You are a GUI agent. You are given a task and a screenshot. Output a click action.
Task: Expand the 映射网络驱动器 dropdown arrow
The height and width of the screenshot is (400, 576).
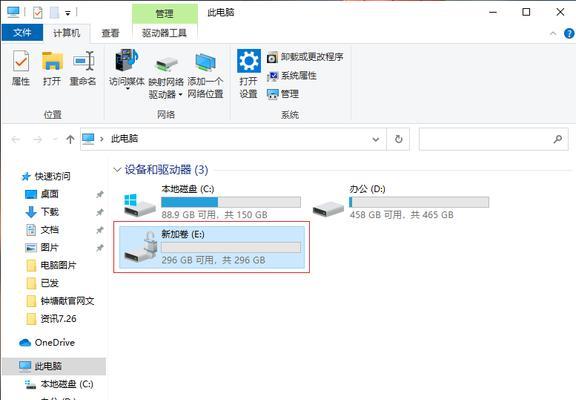click(180, 95)
